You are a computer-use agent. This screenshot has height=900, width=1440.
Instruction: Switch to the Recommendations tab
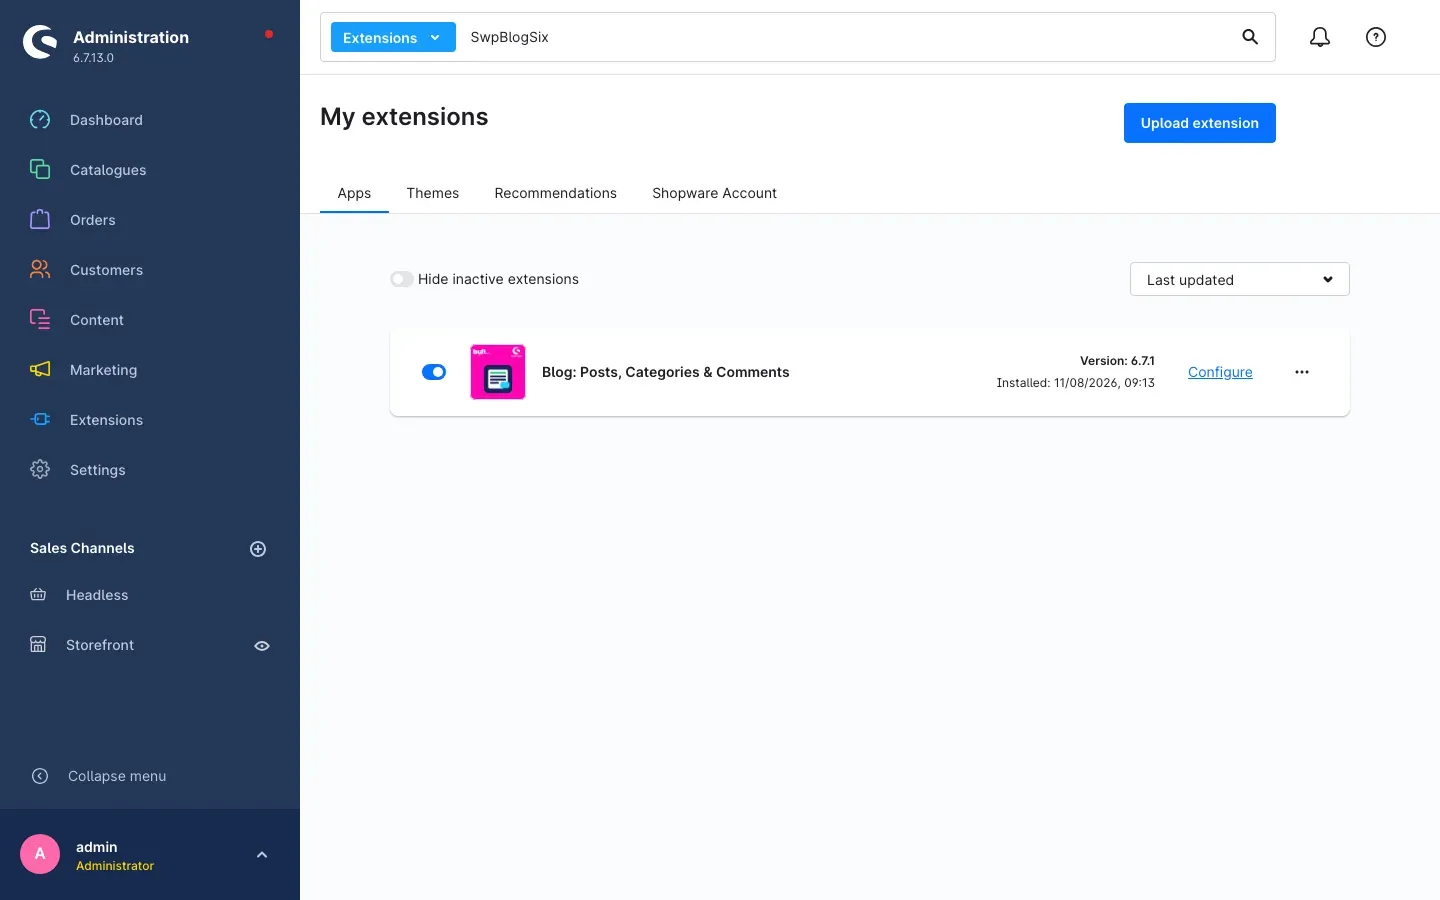[556, 193]
